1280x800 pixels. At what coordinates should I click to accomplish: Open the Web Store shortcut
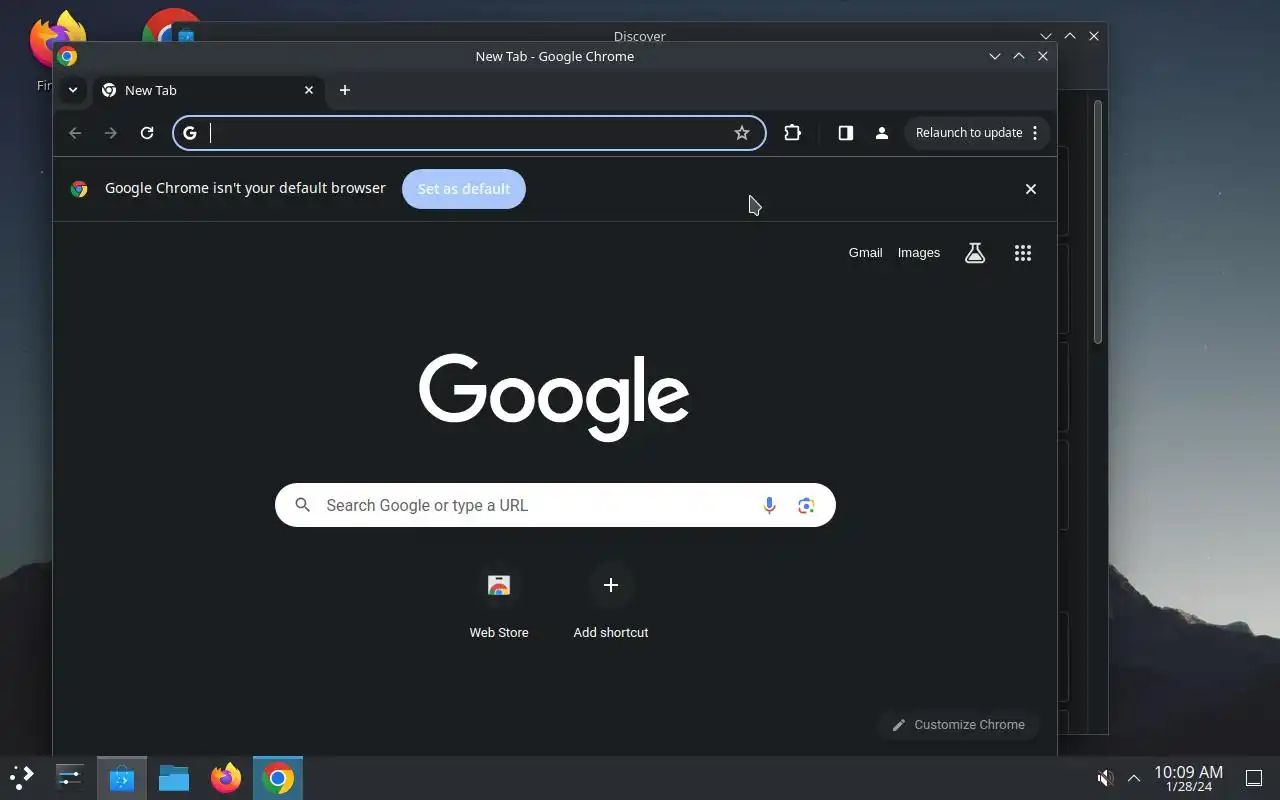pos(499,602)
